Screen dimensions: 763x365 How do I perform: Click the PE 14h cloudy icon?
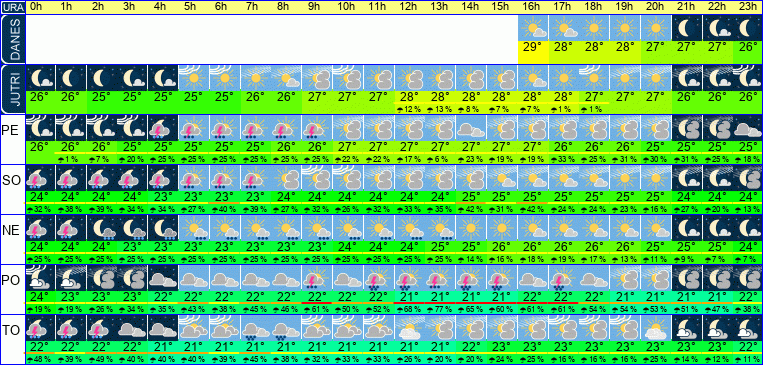pyautogui.click(x=471, y=128)
